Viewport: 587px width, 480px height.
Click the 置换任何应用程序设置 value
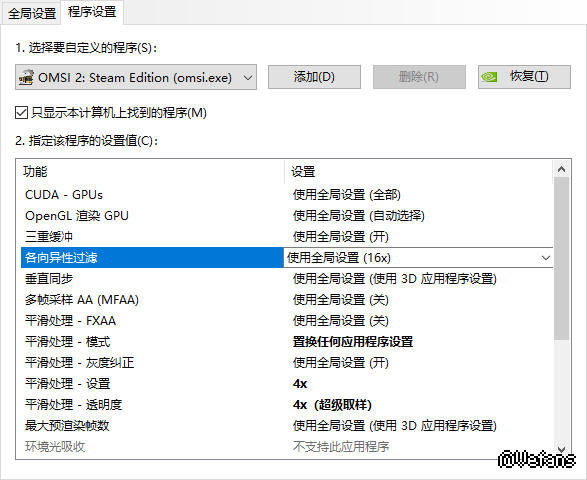tap(353, 341)
